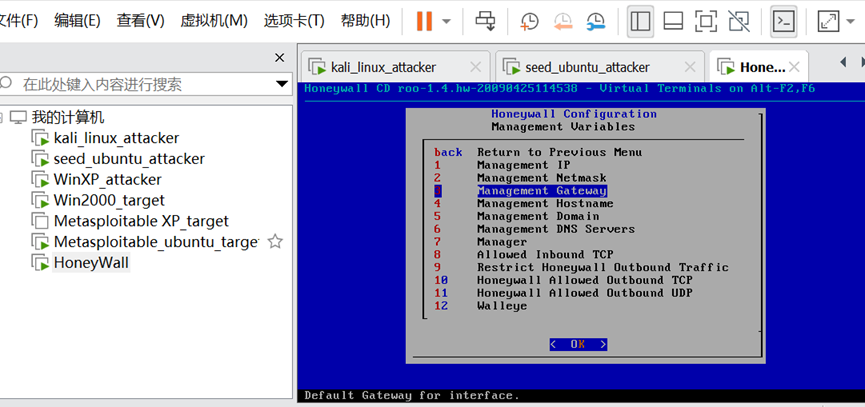Viewport: 865px width, 407px height.
Task: Select kali_linux_attacker in library tree
Action: pos(116,138)
